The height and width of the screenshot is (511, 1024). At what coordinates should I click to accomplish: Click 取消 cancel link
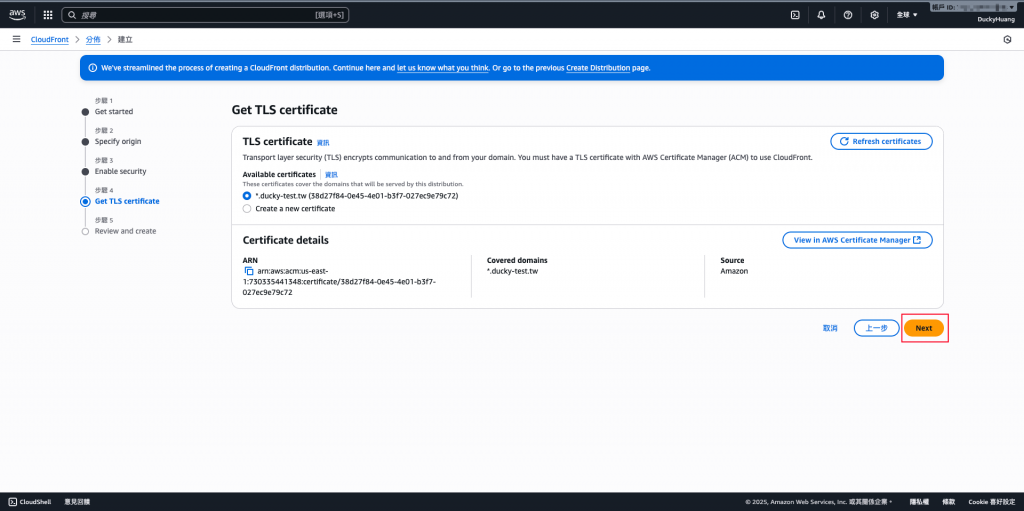click(x=830, y=328)
